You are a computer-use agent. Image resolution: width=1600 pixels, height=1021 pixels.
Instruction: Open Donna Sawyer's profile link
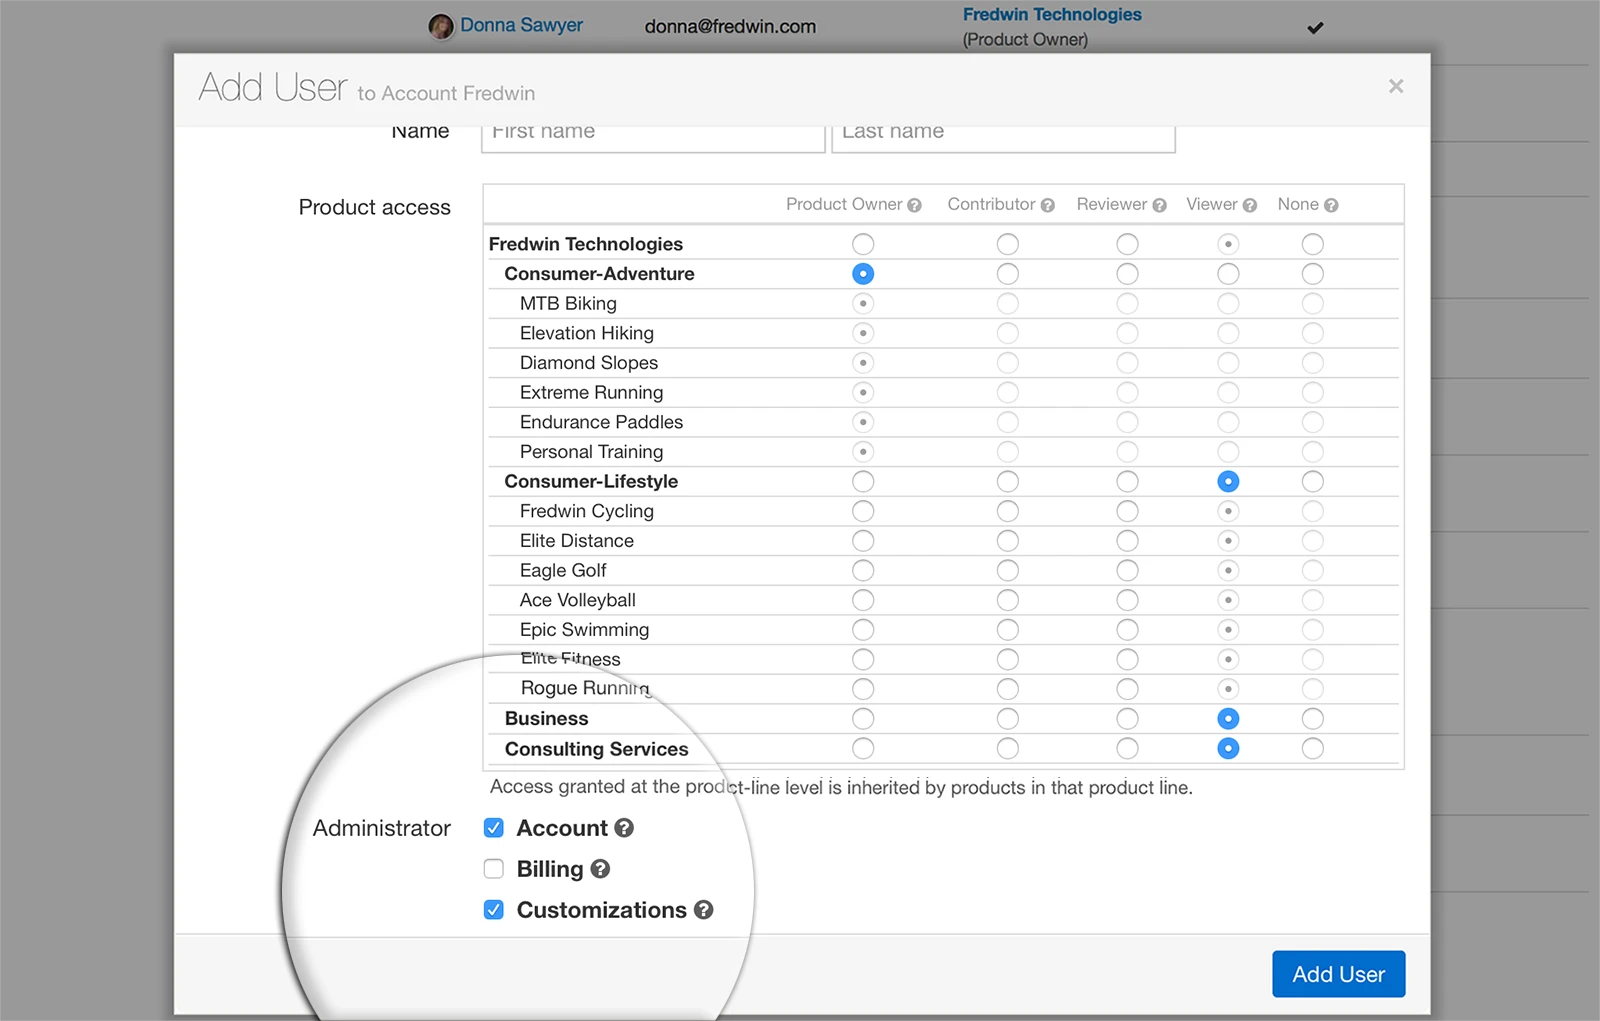521,25
